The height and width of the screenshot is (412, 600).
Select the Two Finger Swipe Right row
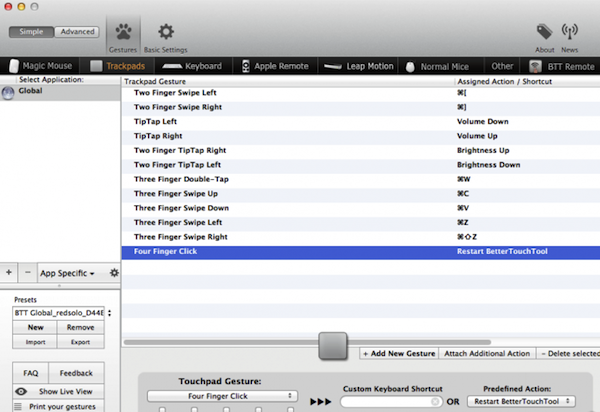pyautogui.click(x=361, y=107)
